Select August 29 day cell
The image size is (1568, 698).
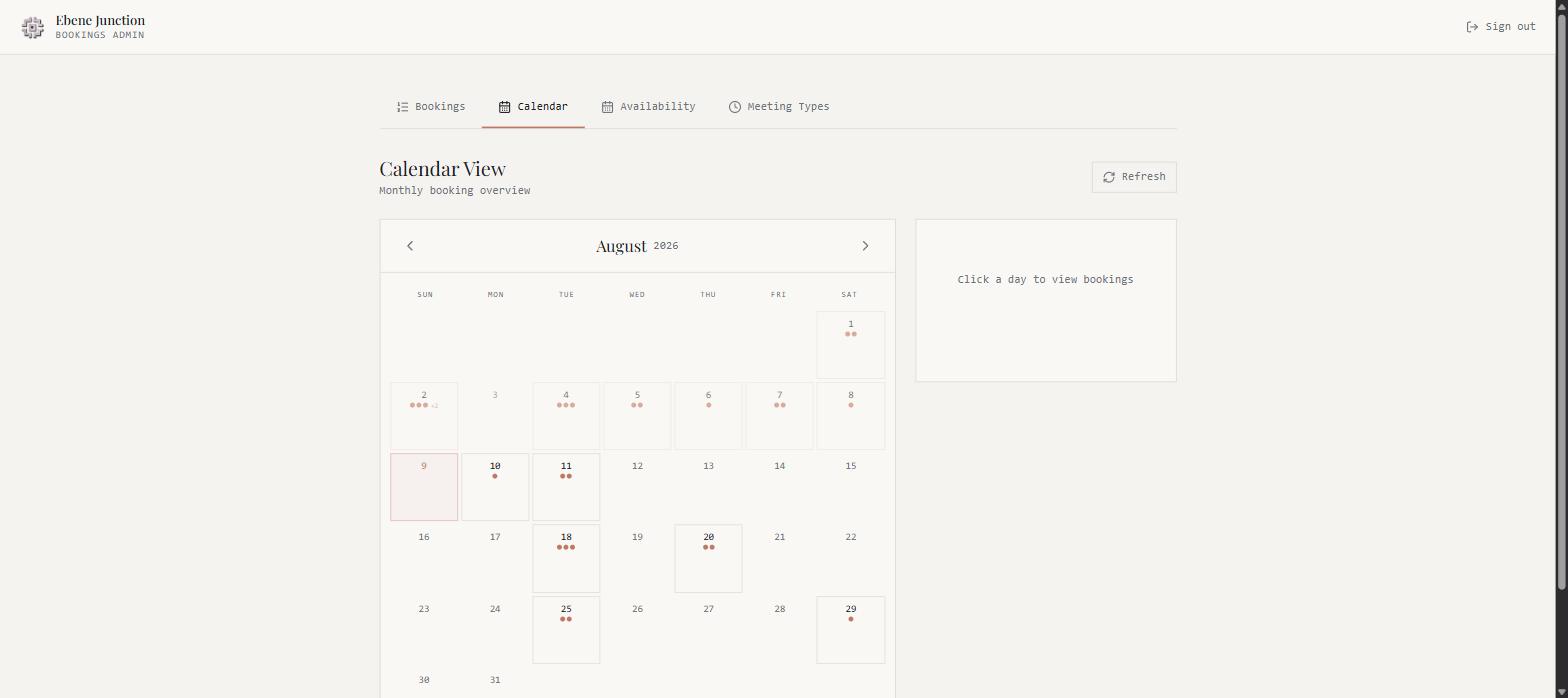(x=850, y=630)
